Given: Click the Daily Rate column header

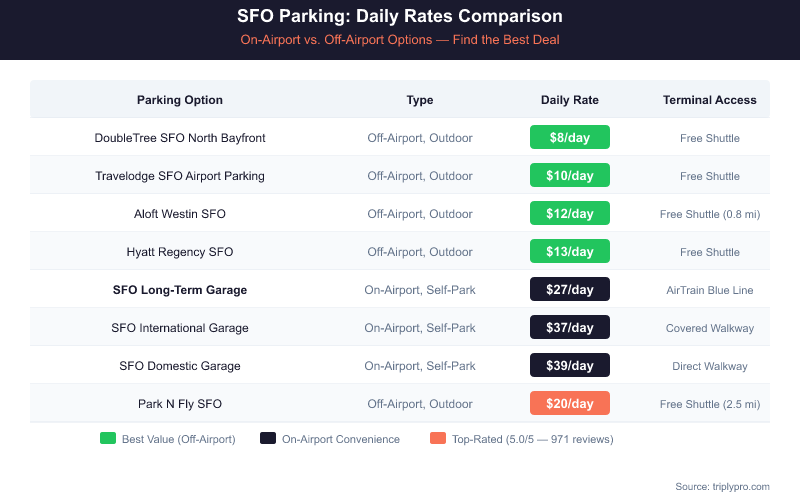Looking at the screenshot, I should click(x=570, y=100).
